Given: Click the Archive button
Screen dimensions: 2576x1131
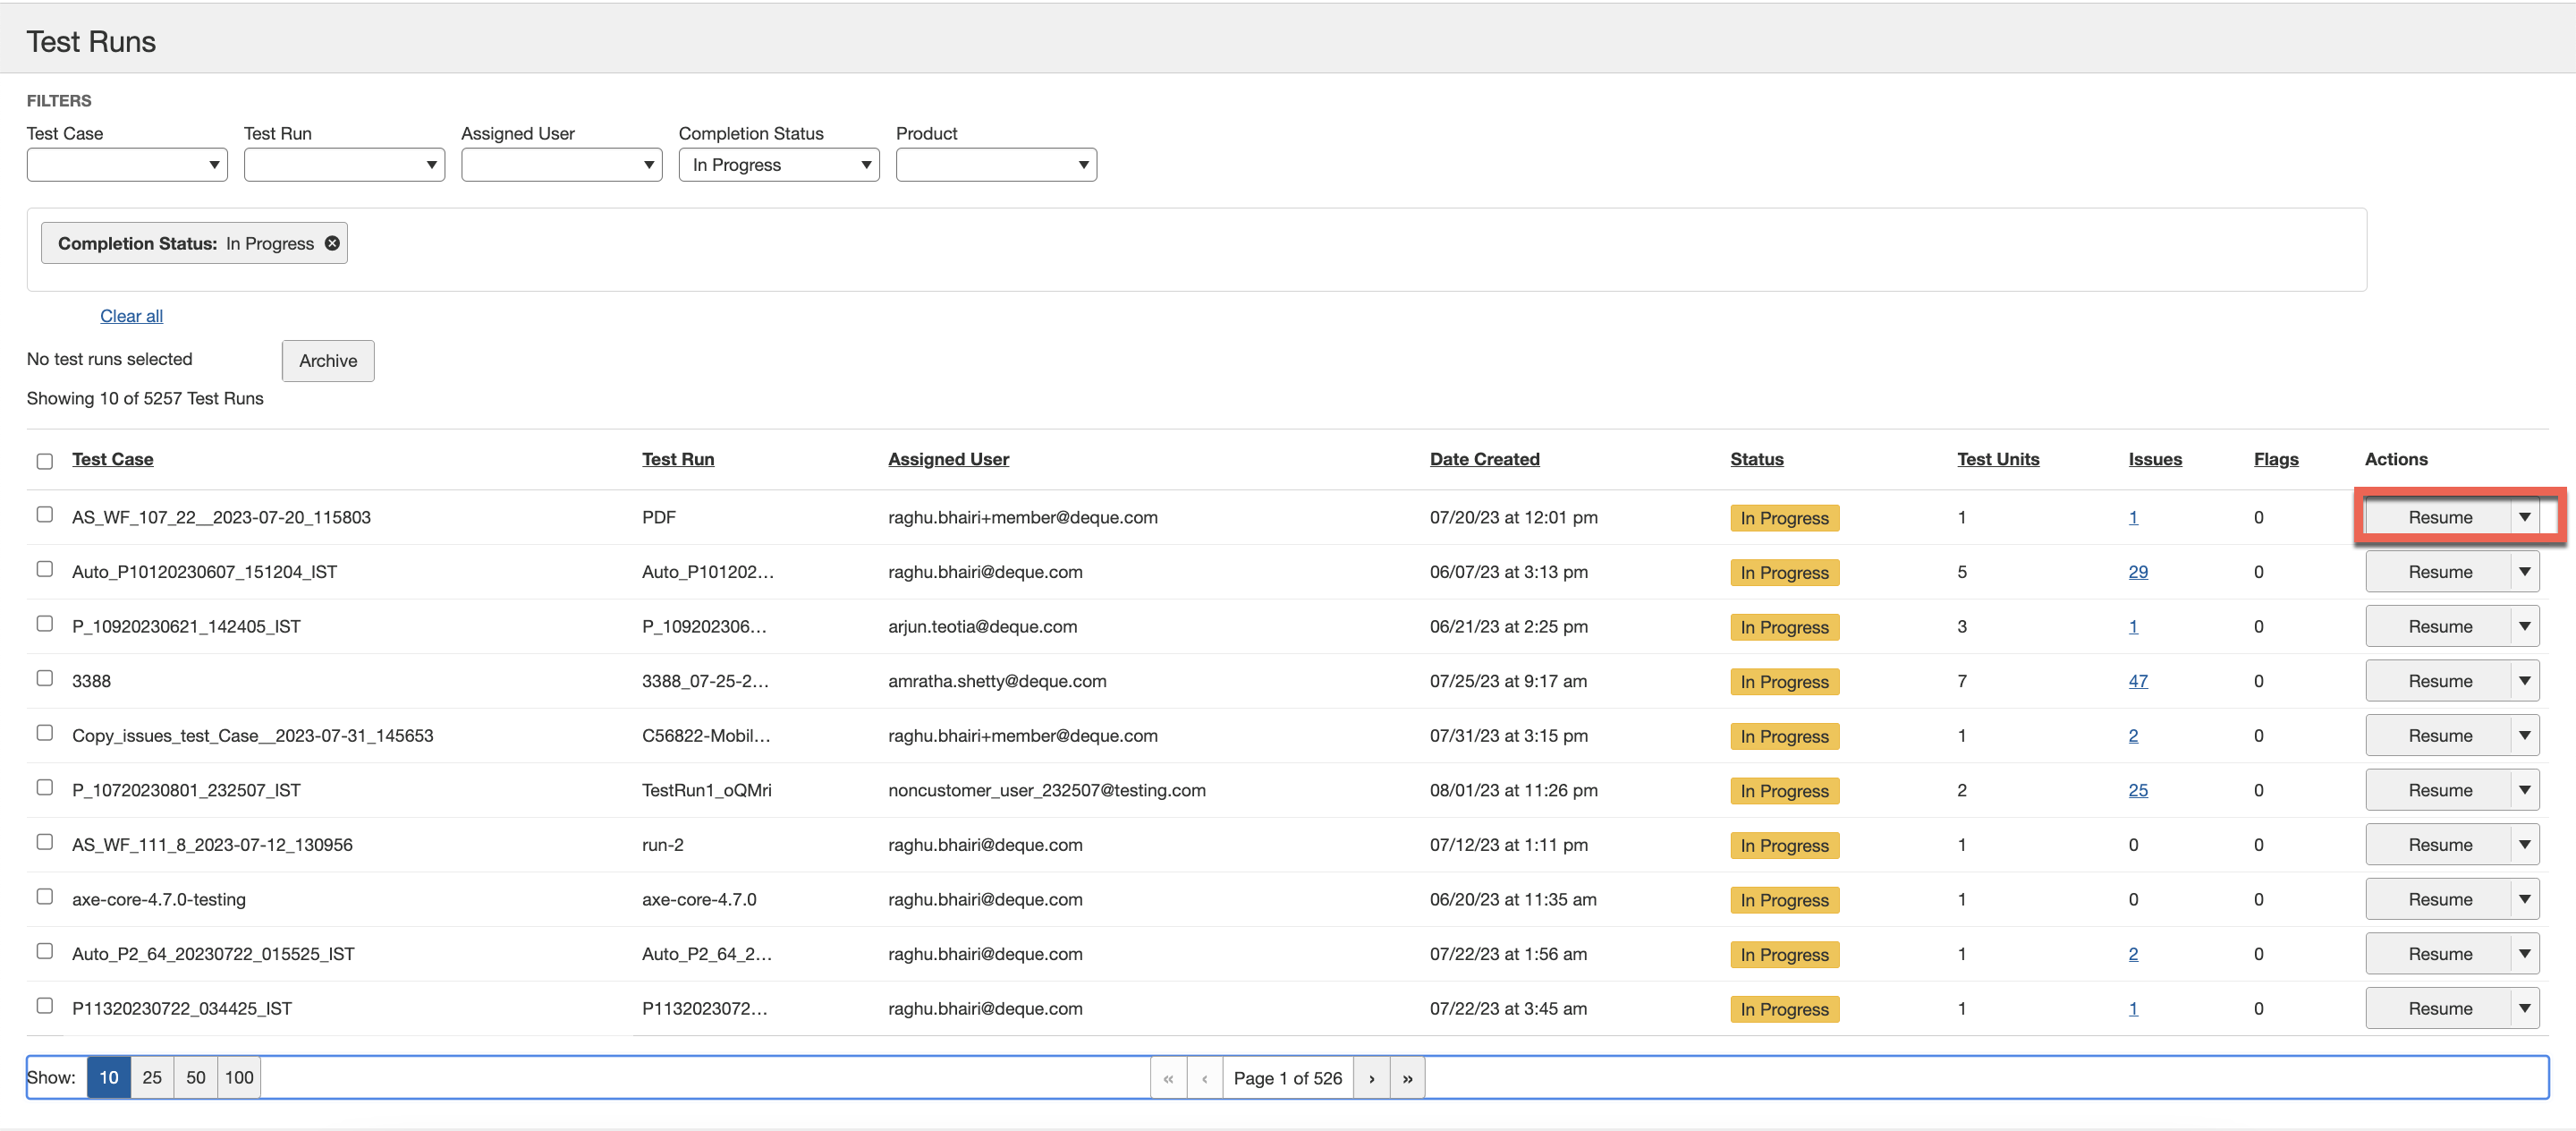Looking at the screenshot, I should coord(328,361).
